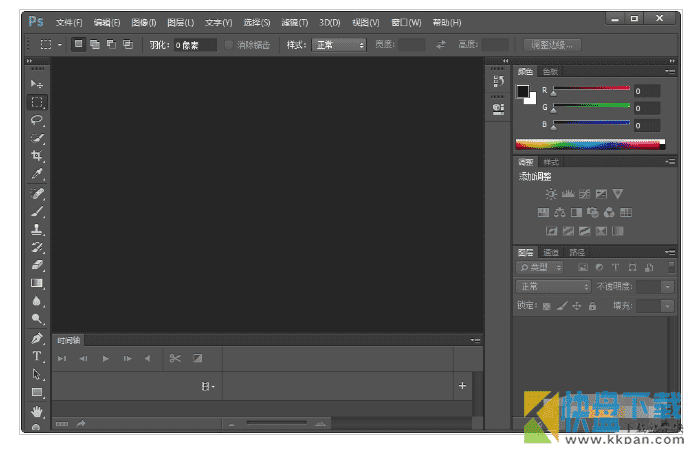Select the Pen tool
Image resolution: width=689 pixels, height=449 pixels.
[x=37, y=338]
